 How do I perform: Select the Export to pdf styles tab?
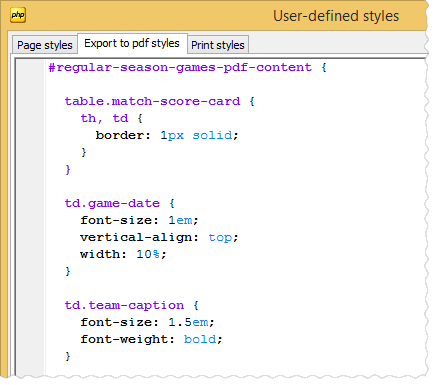pos(132,43)
